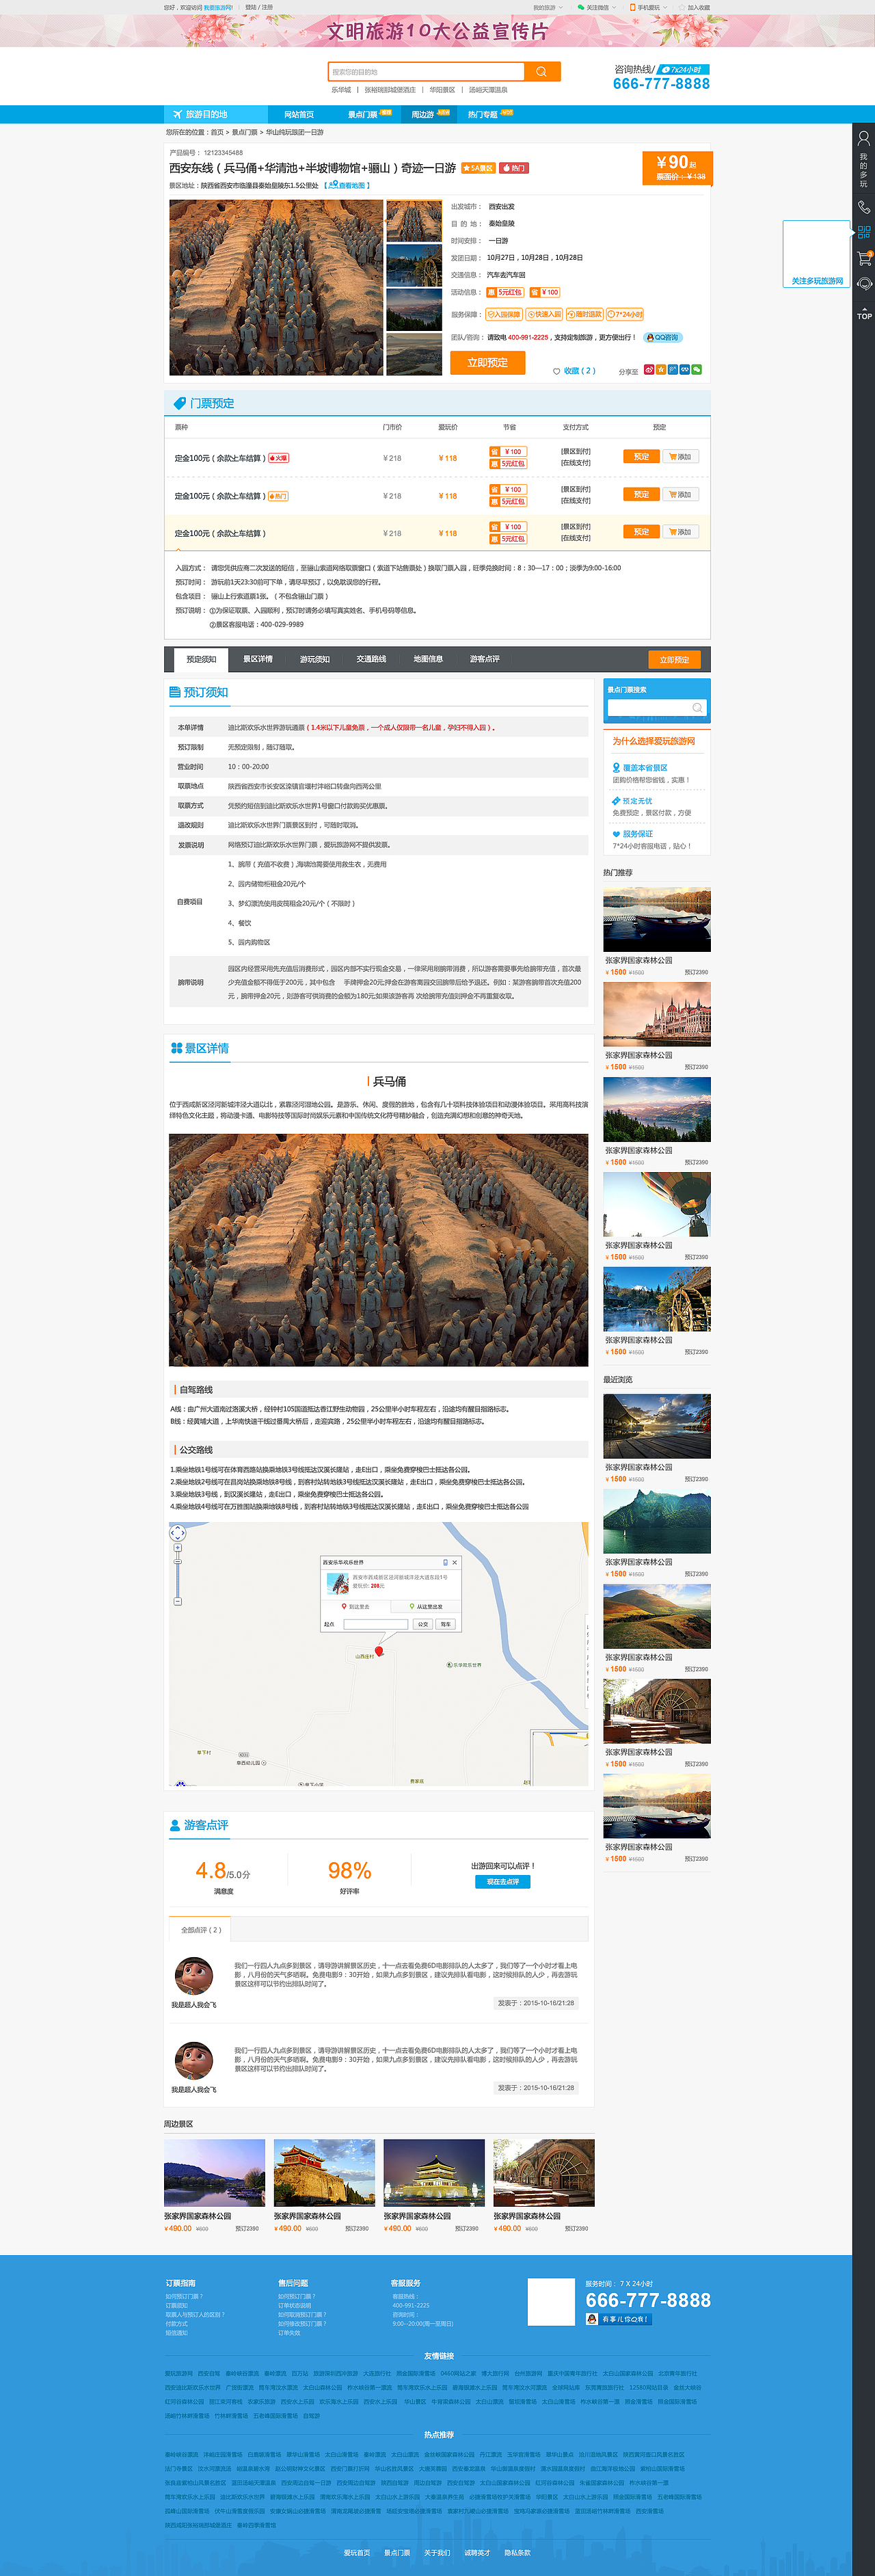Click the 查看地图 map link icon
Viewport: 875px width, 2576px height.
point(333,185)
